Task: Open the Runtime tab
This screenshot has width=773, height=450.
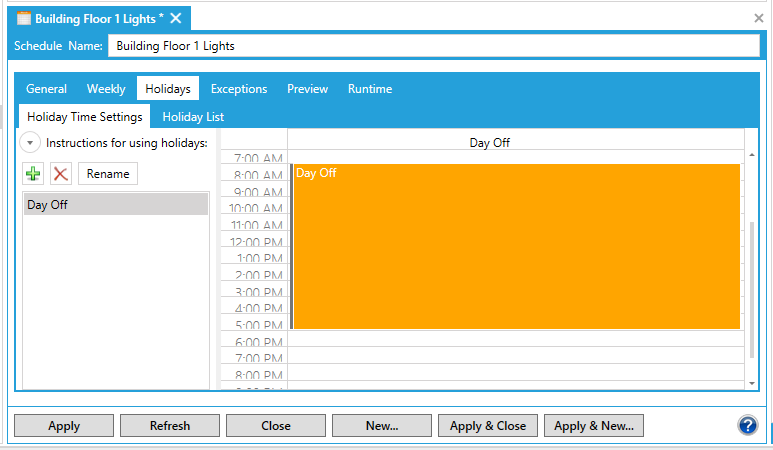Action: (370, 89)
